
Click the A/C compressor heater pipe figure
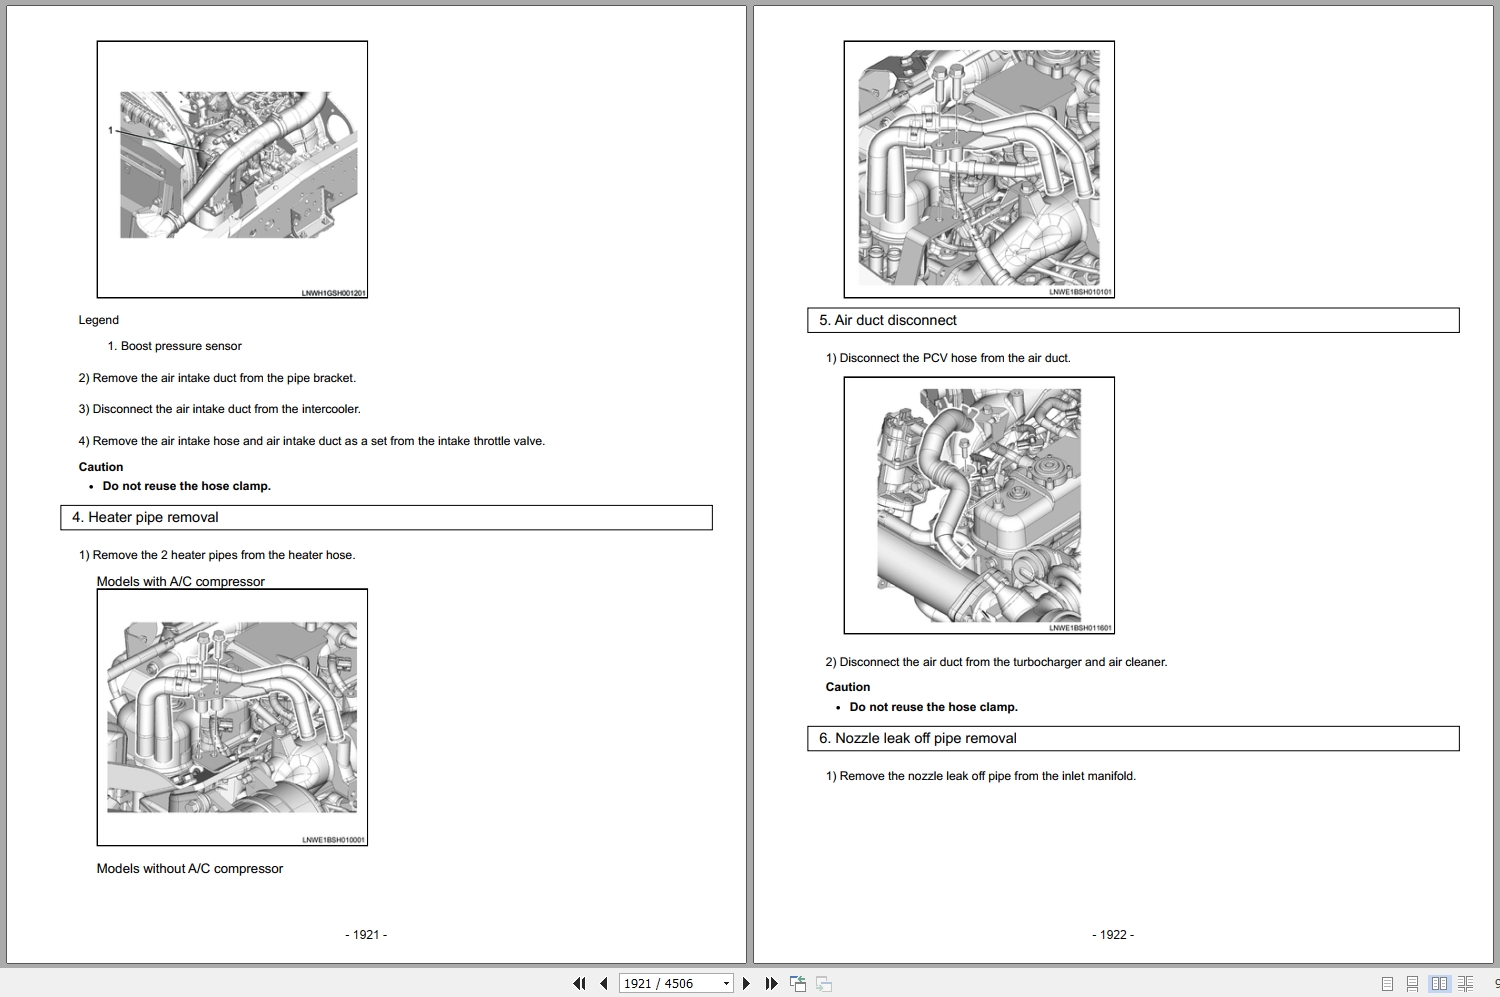[232, 717]
